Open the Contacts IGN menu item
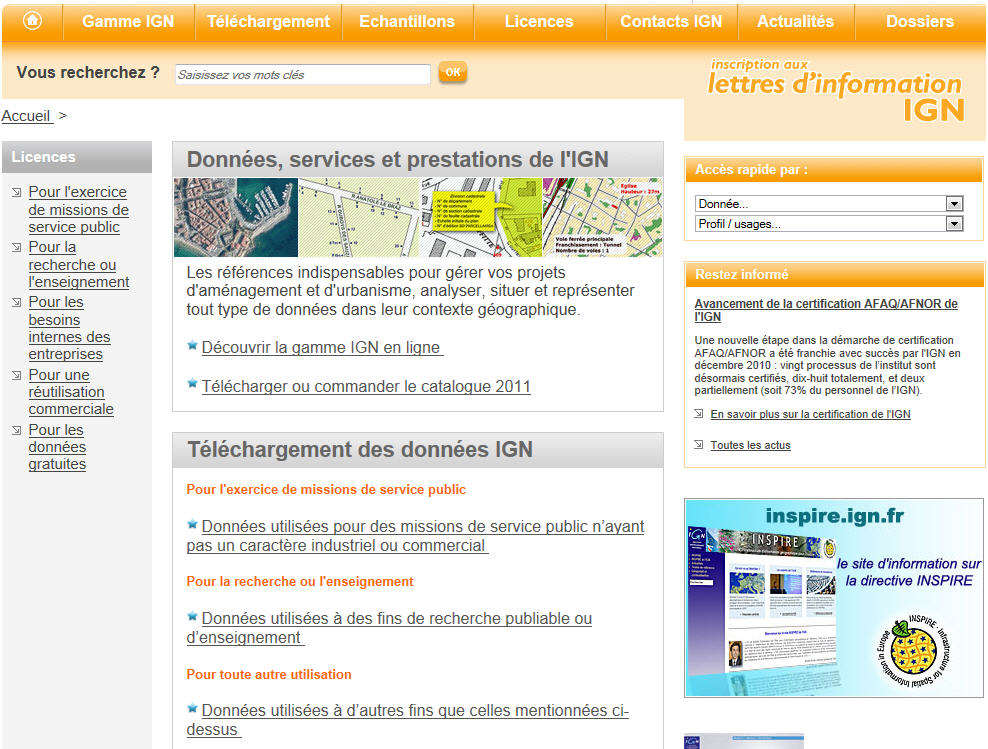 click(670, 21)
